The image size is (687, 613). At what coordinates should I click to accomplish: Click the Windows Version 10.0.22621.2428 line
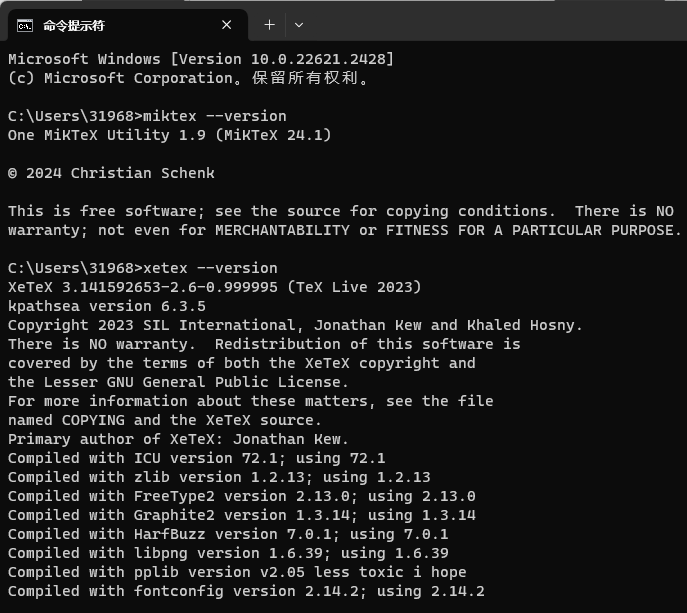(x=200, y=59)
